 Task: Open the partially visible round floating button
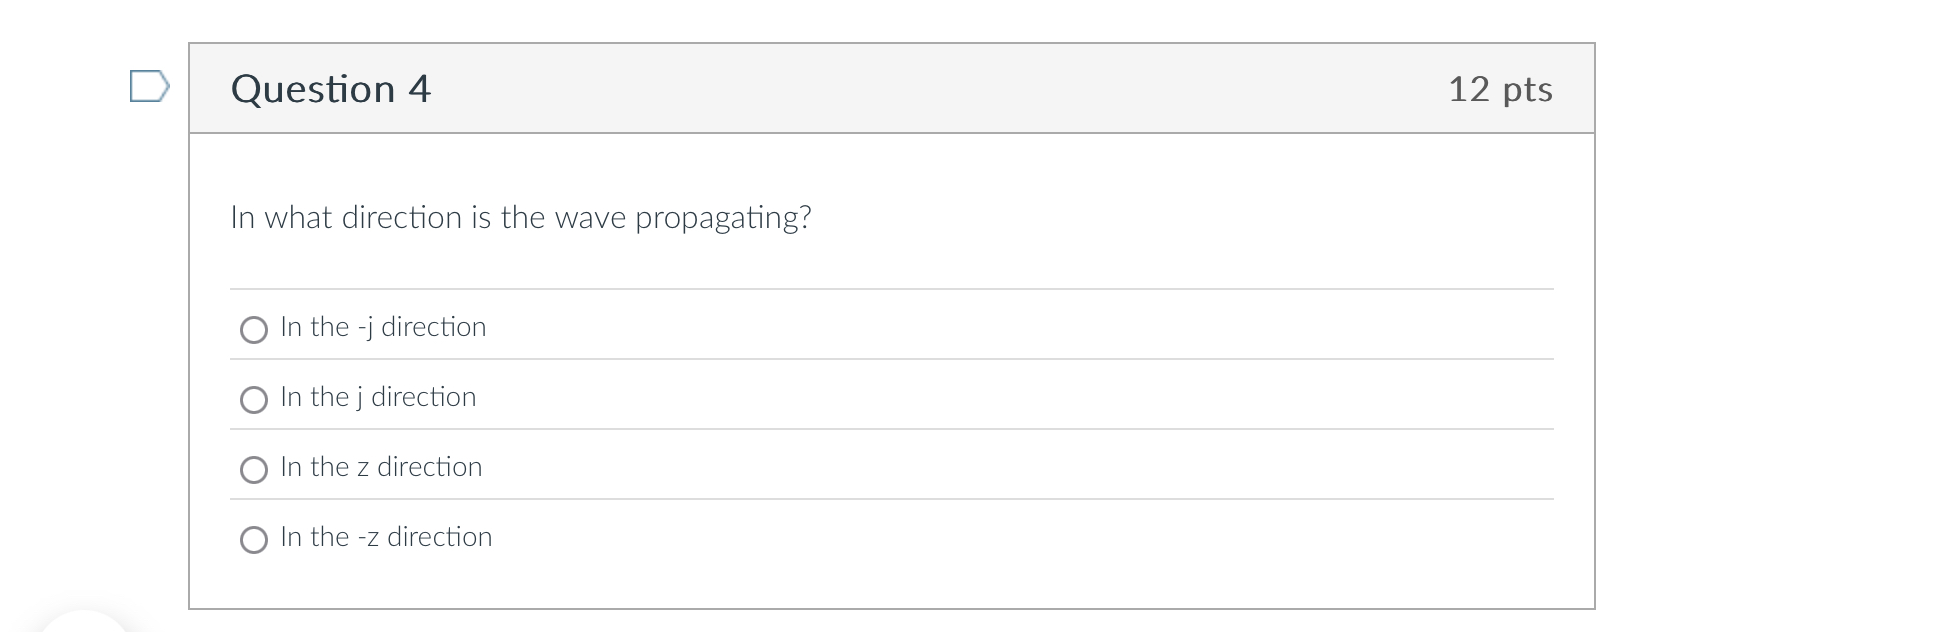(x=85, y=621)
